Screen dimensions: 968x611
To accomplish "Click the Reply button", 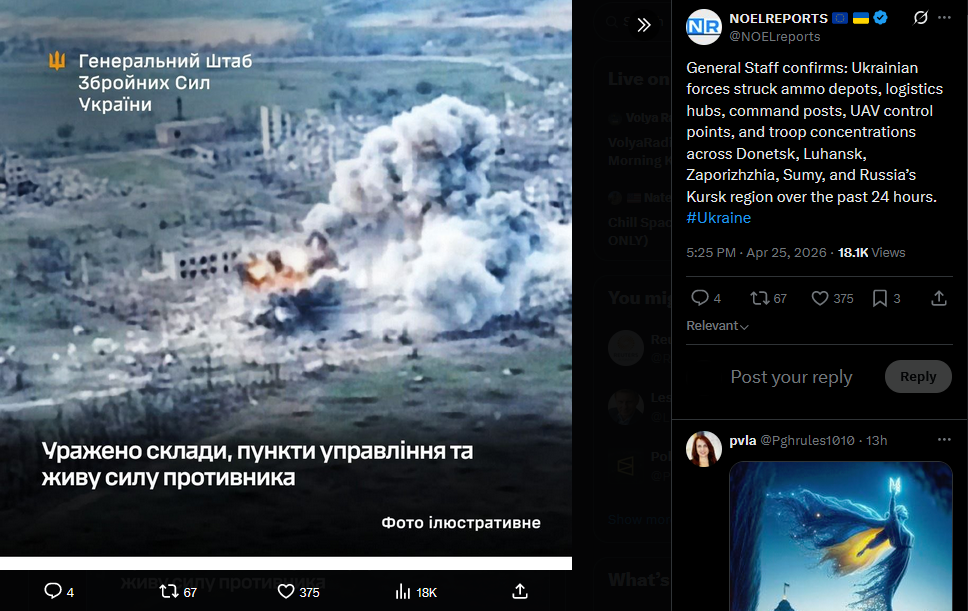I will pos(918,376).
